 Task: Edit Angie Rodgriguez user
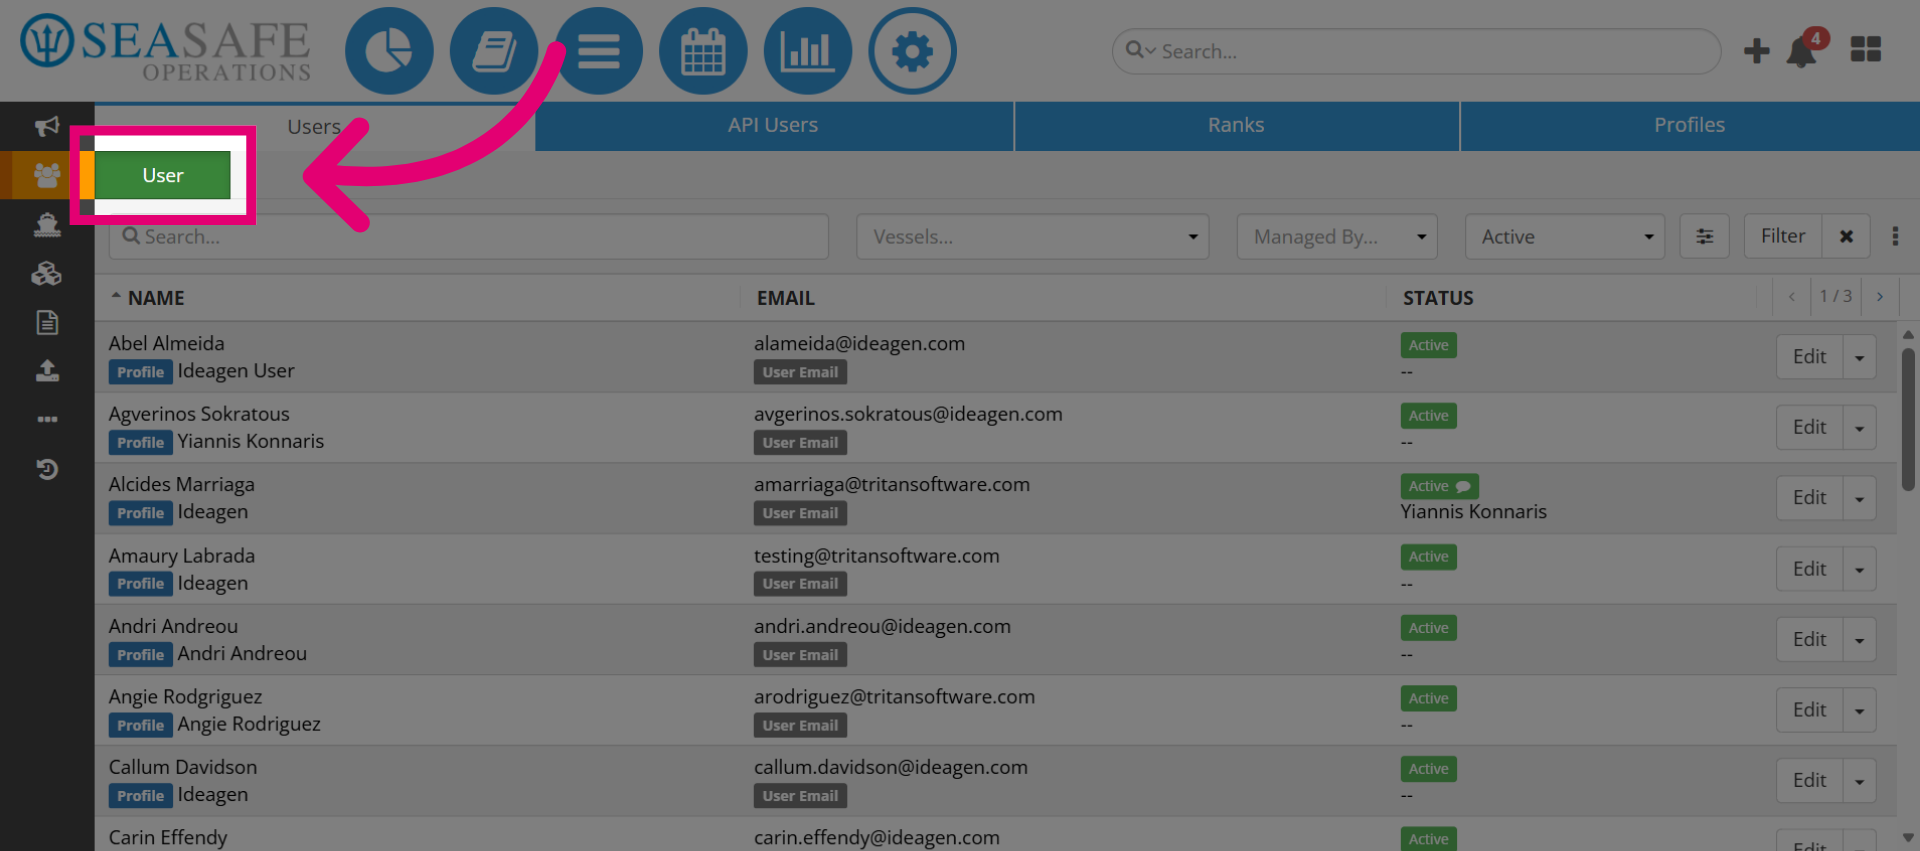point(1809,710)
